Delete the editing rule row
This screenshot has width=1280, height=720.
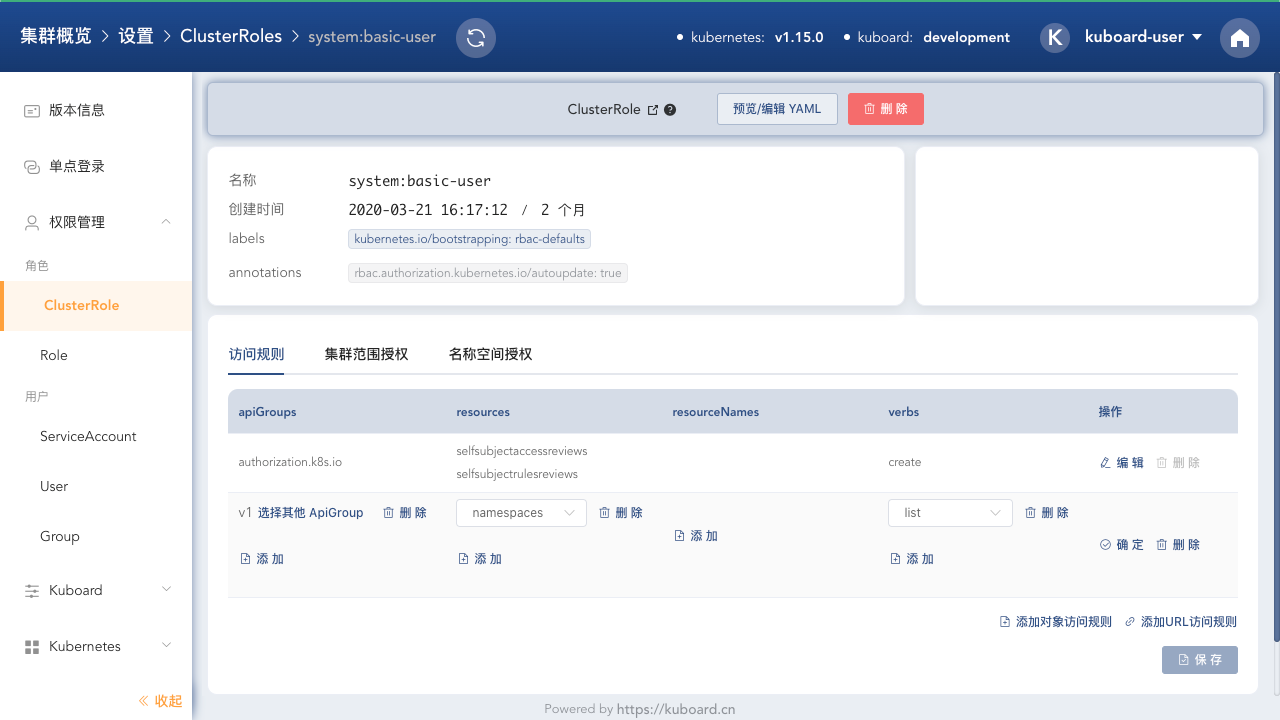[x=1178, y=544]
